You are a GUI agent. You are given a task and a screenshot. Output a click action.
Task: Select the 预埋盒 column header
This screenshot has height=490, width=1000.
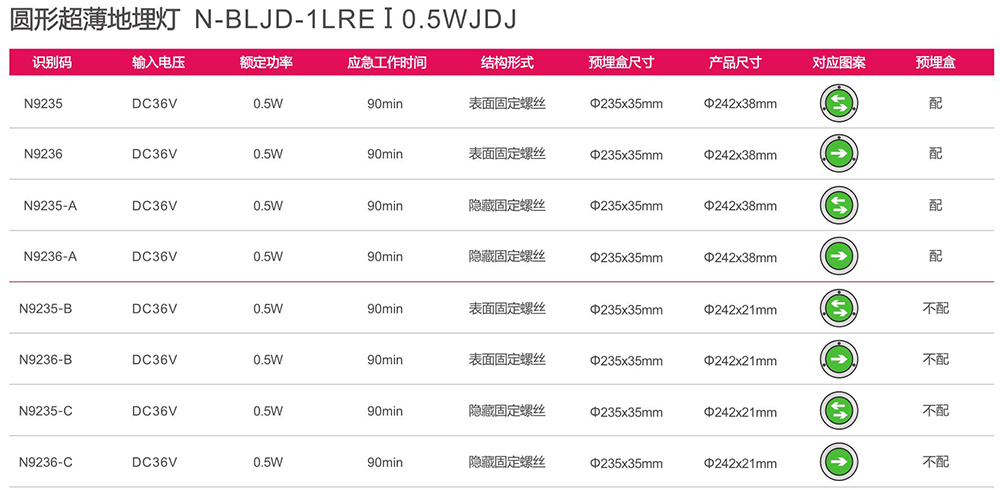pos(935,63)
